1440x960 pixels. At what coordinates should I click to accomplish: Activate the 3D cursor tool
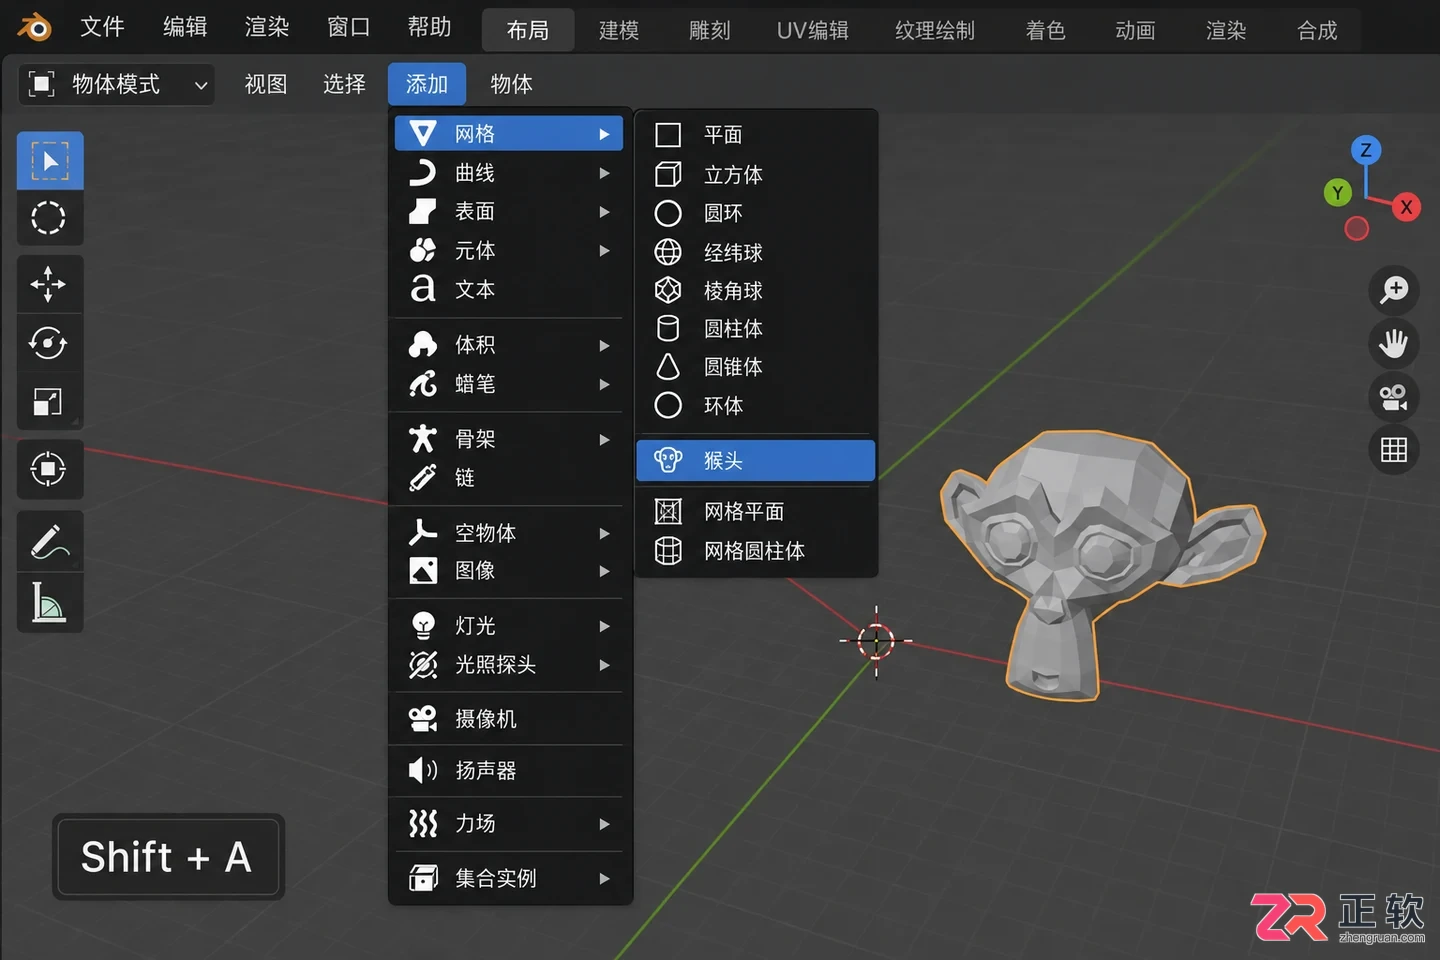(50, 218)
